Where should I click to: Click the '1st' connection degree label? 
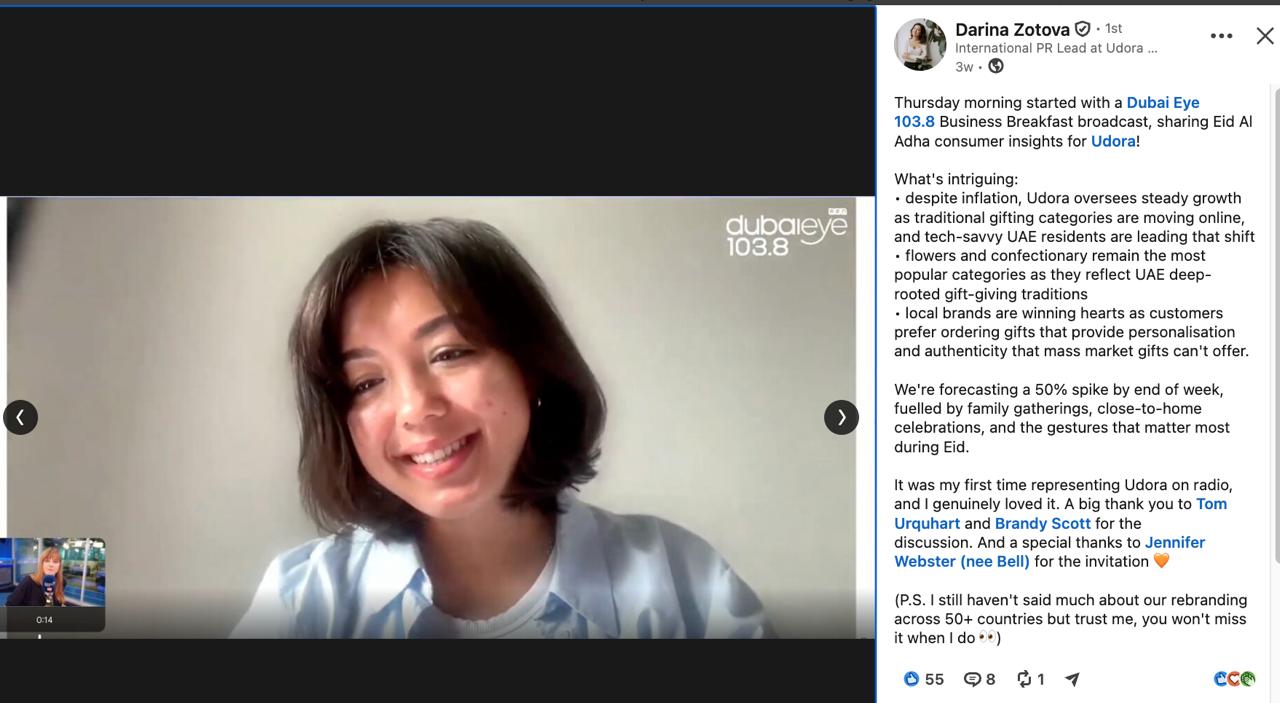coord(1113,29)
